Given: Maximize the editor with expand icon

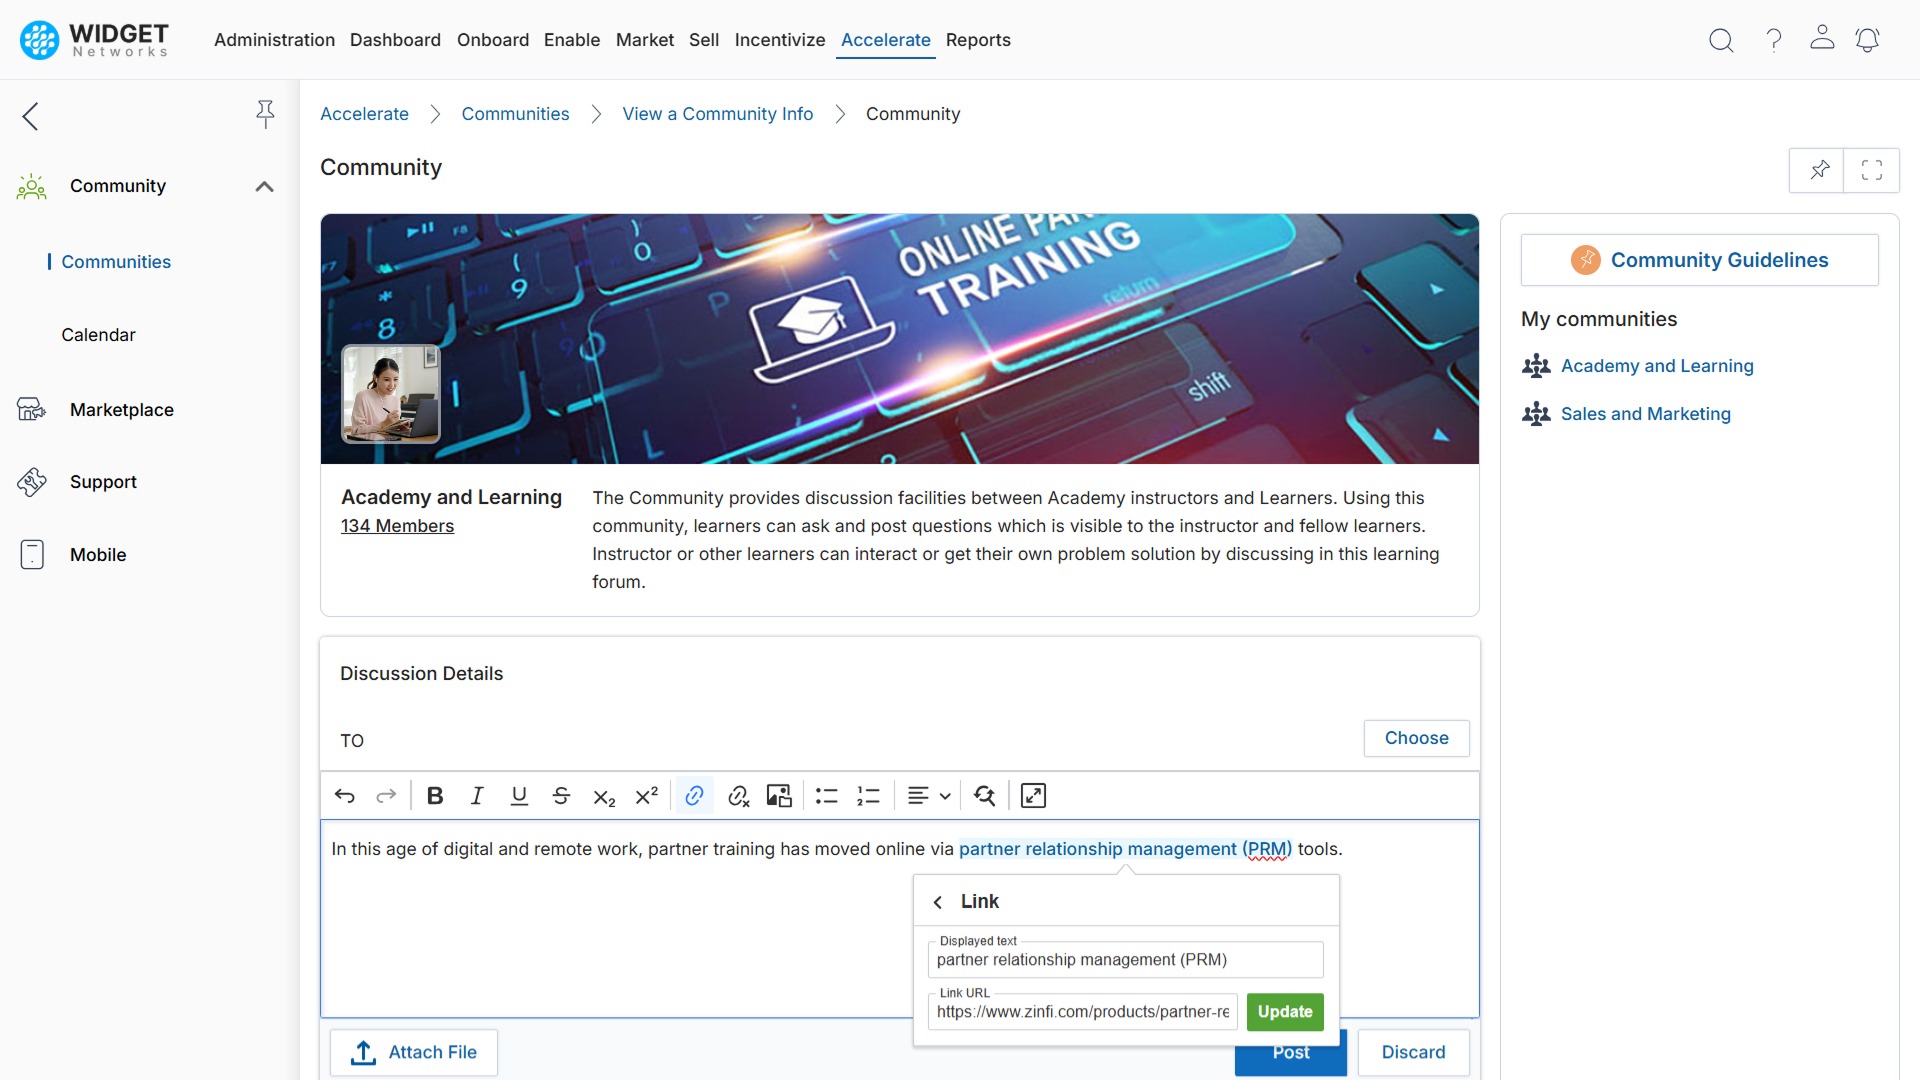Looking at the screenshot, I should (1033, 796).
